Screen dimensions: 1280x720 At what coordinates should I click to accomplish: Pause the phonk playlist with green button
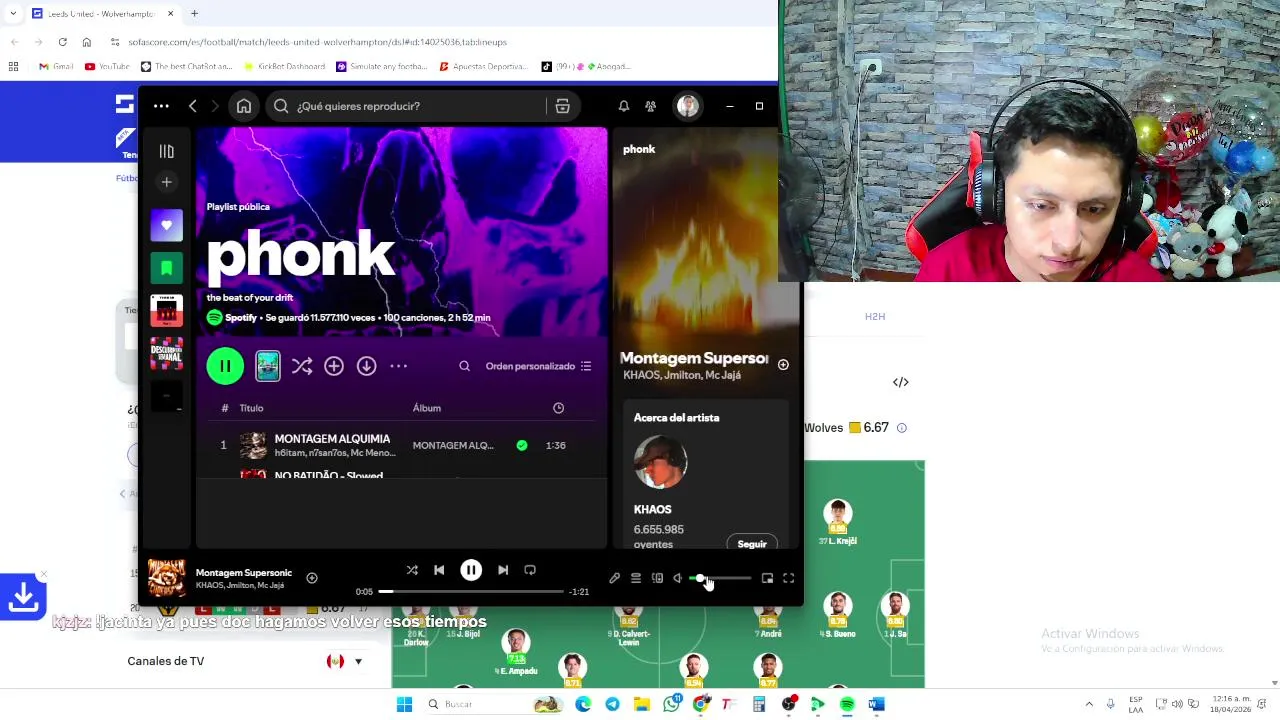click(225, 366)
